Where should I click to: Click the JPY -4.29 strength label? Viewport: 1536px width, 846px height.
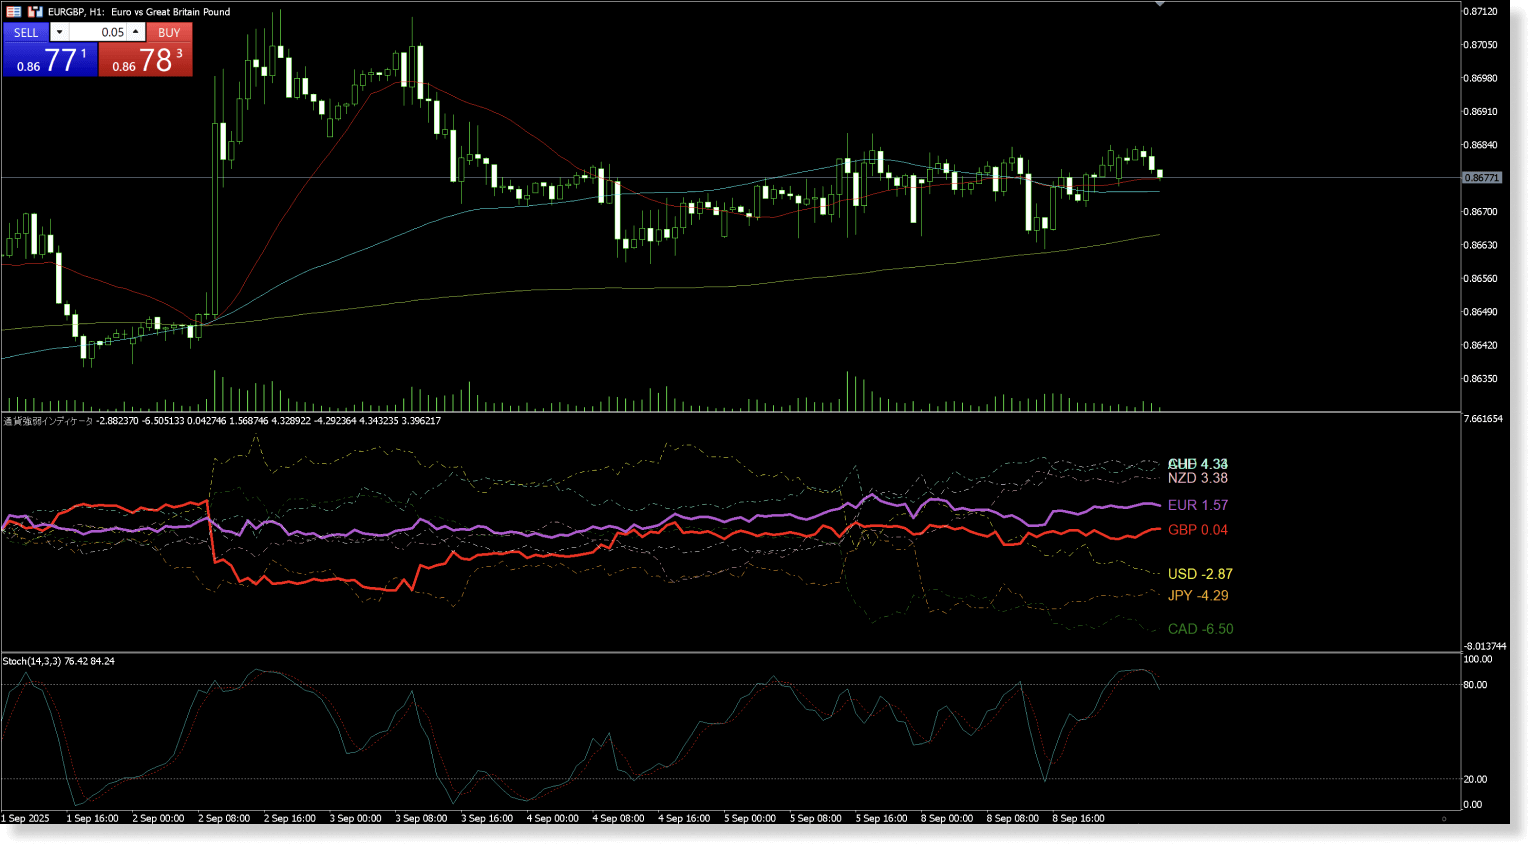pyautogui.click(x=1198, y=595)
